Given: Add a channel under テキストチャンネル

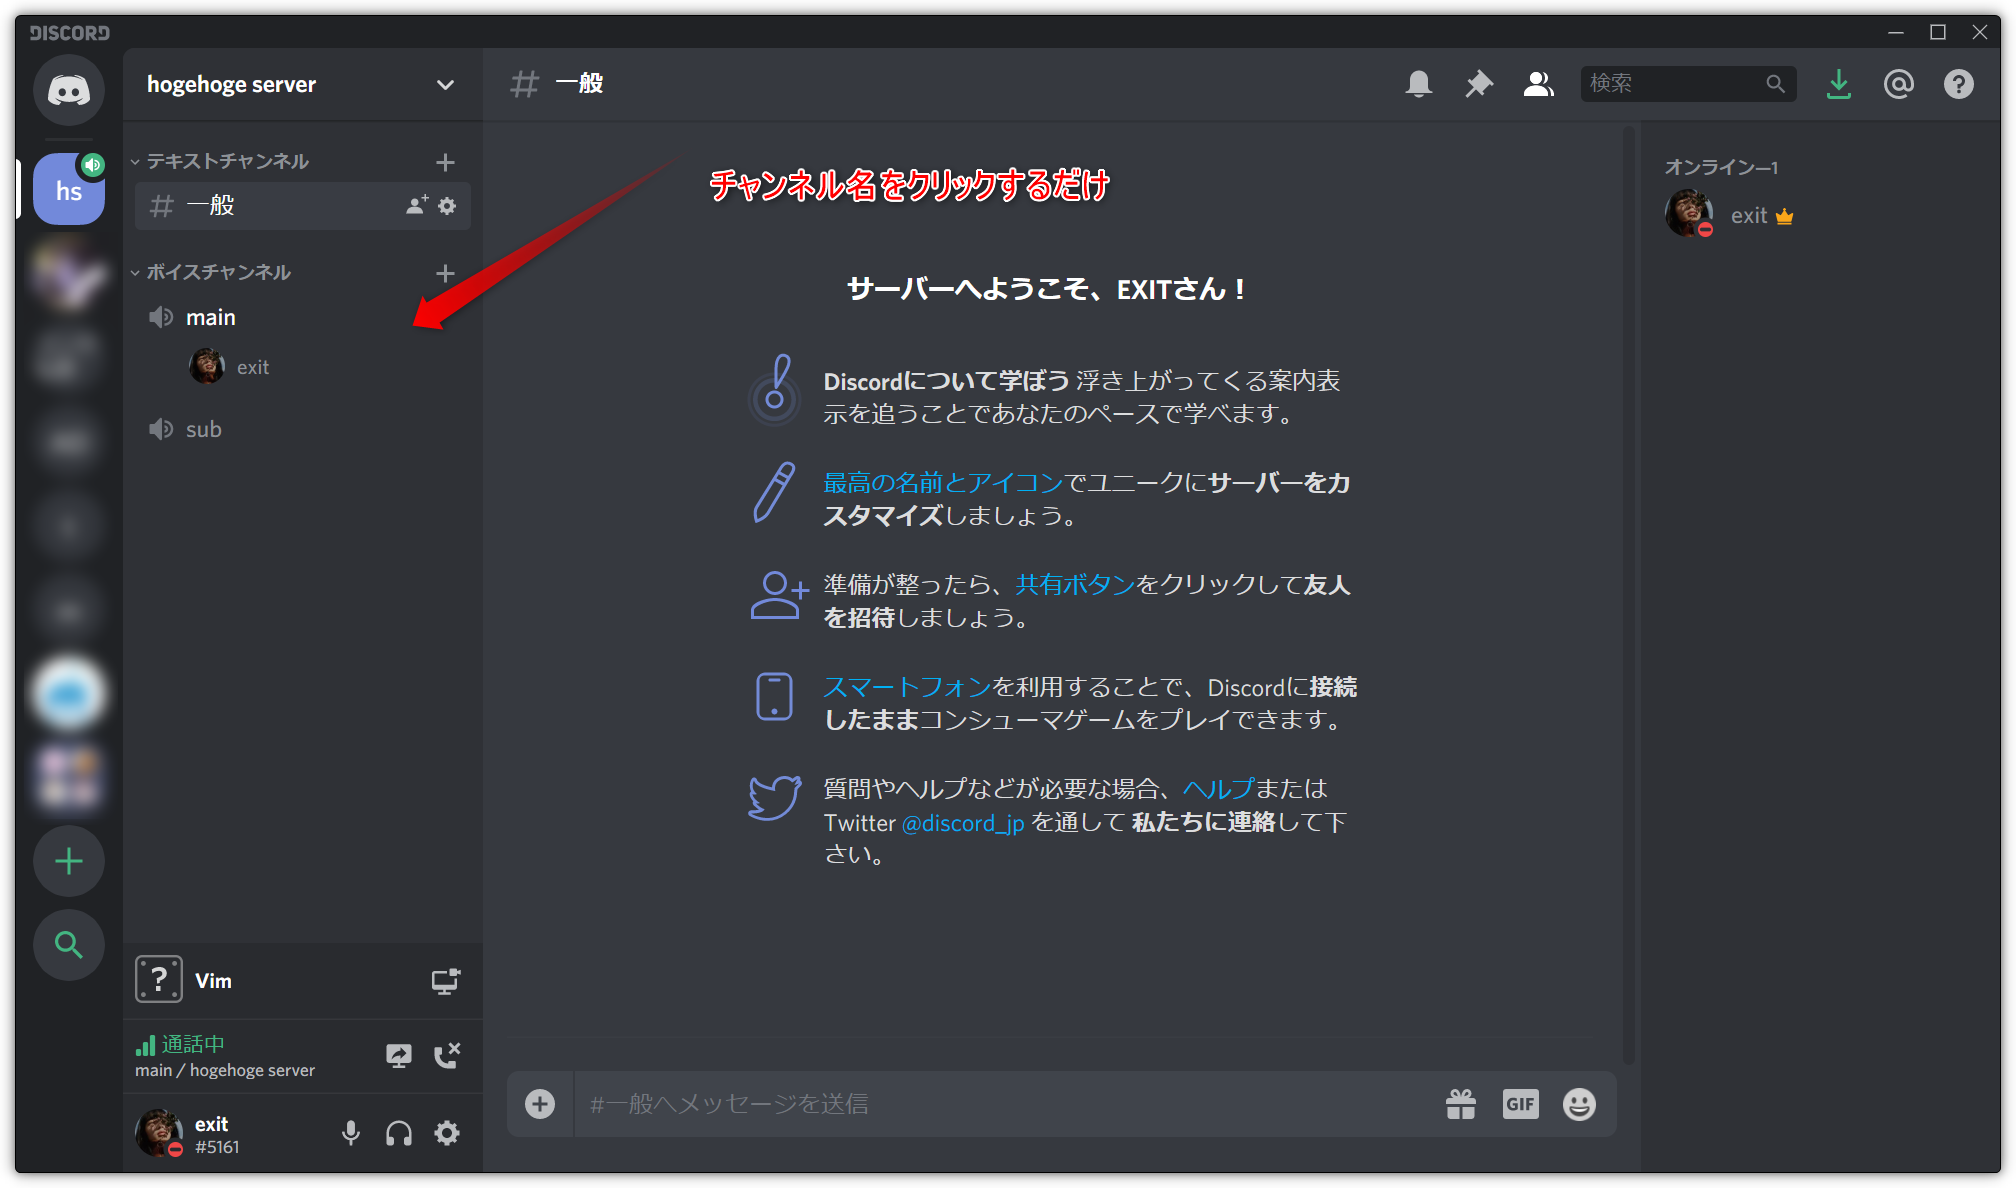Looking at the screenshot, I should pos(446,162).
